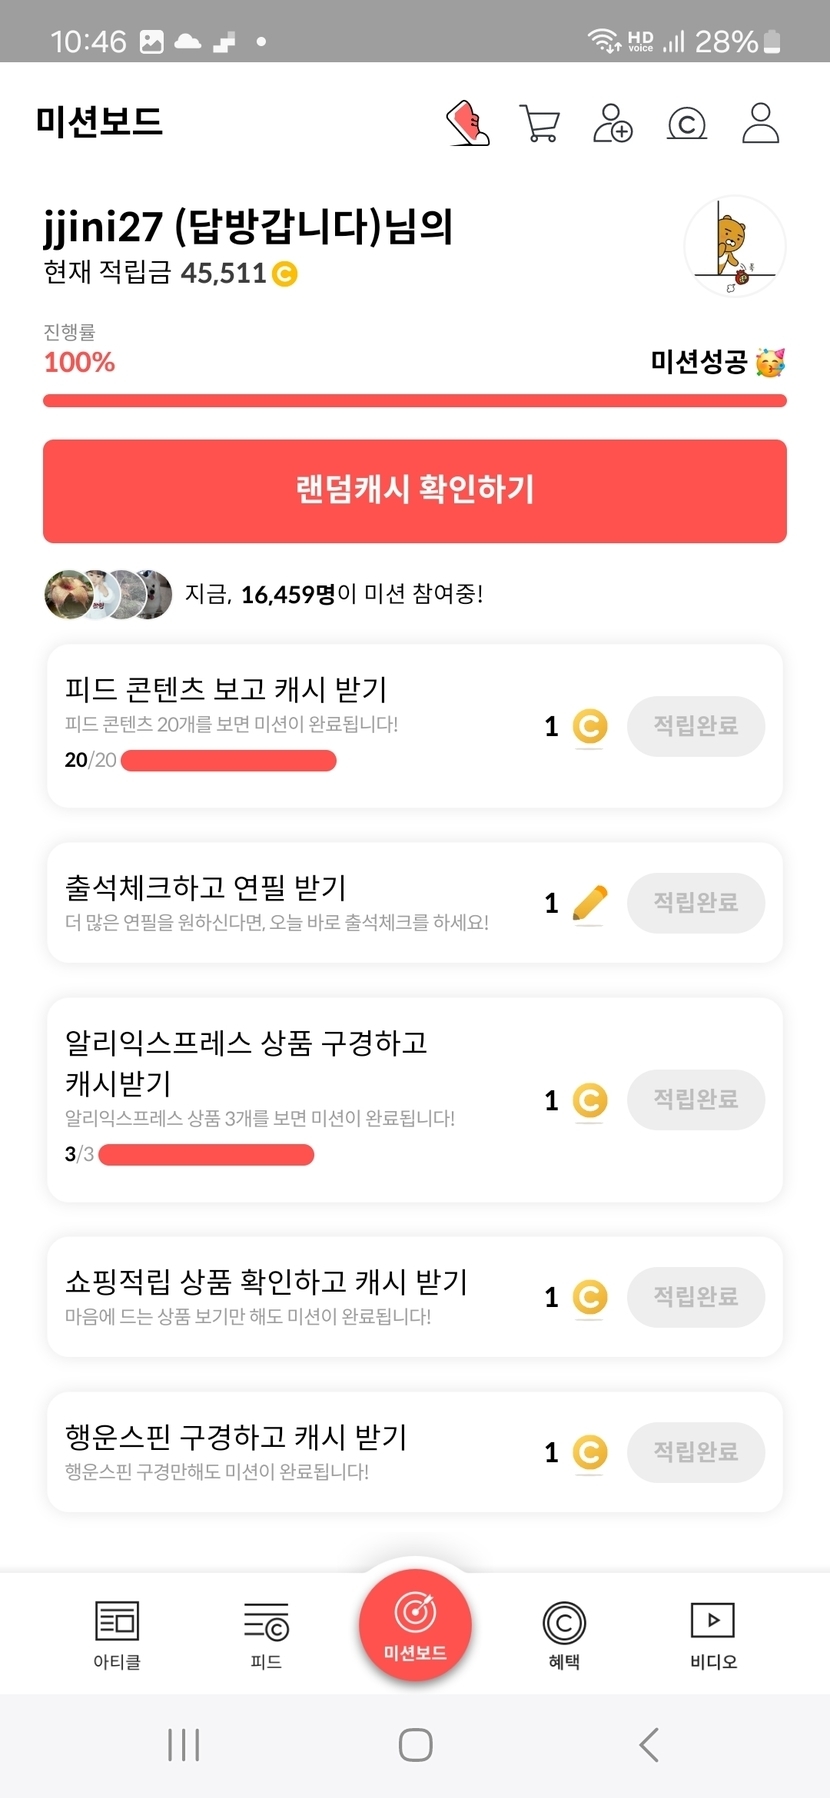This screenshot has height=1798, width=830.
Task: Tap 적립완료 button for 피드 콘텐츠 mission
Action: pyautogui.click(x=696, y=726)
